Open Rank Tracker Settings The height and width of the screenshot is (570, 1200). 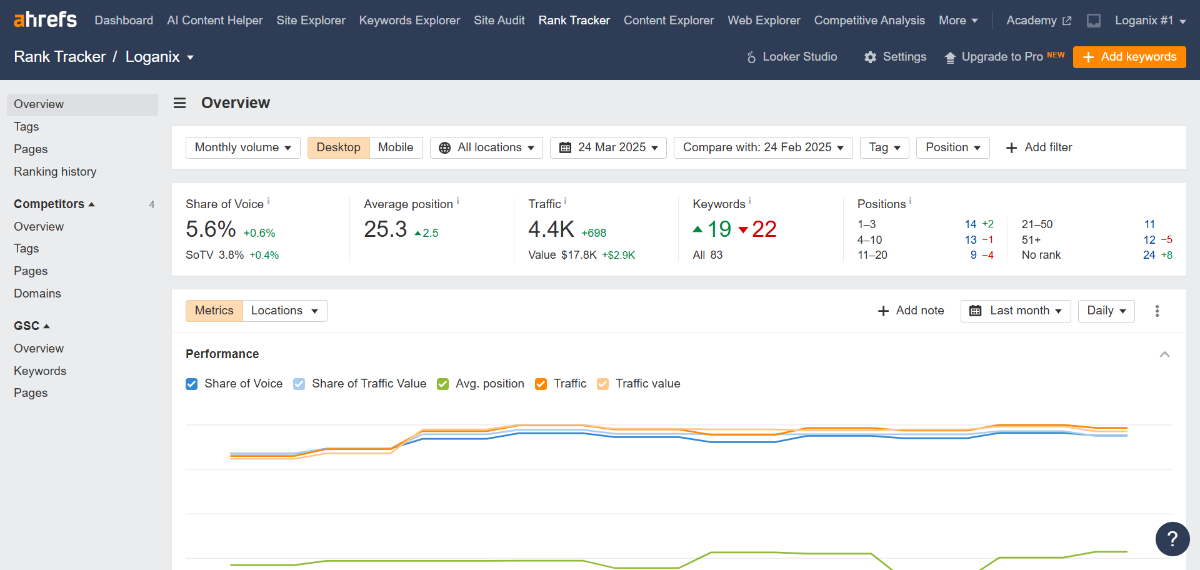[x=895, y=57]
